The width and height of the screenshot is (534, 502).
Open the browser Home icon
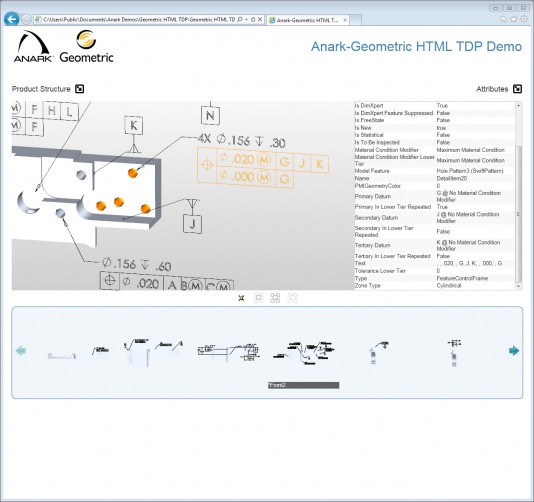tap(503, 19)
